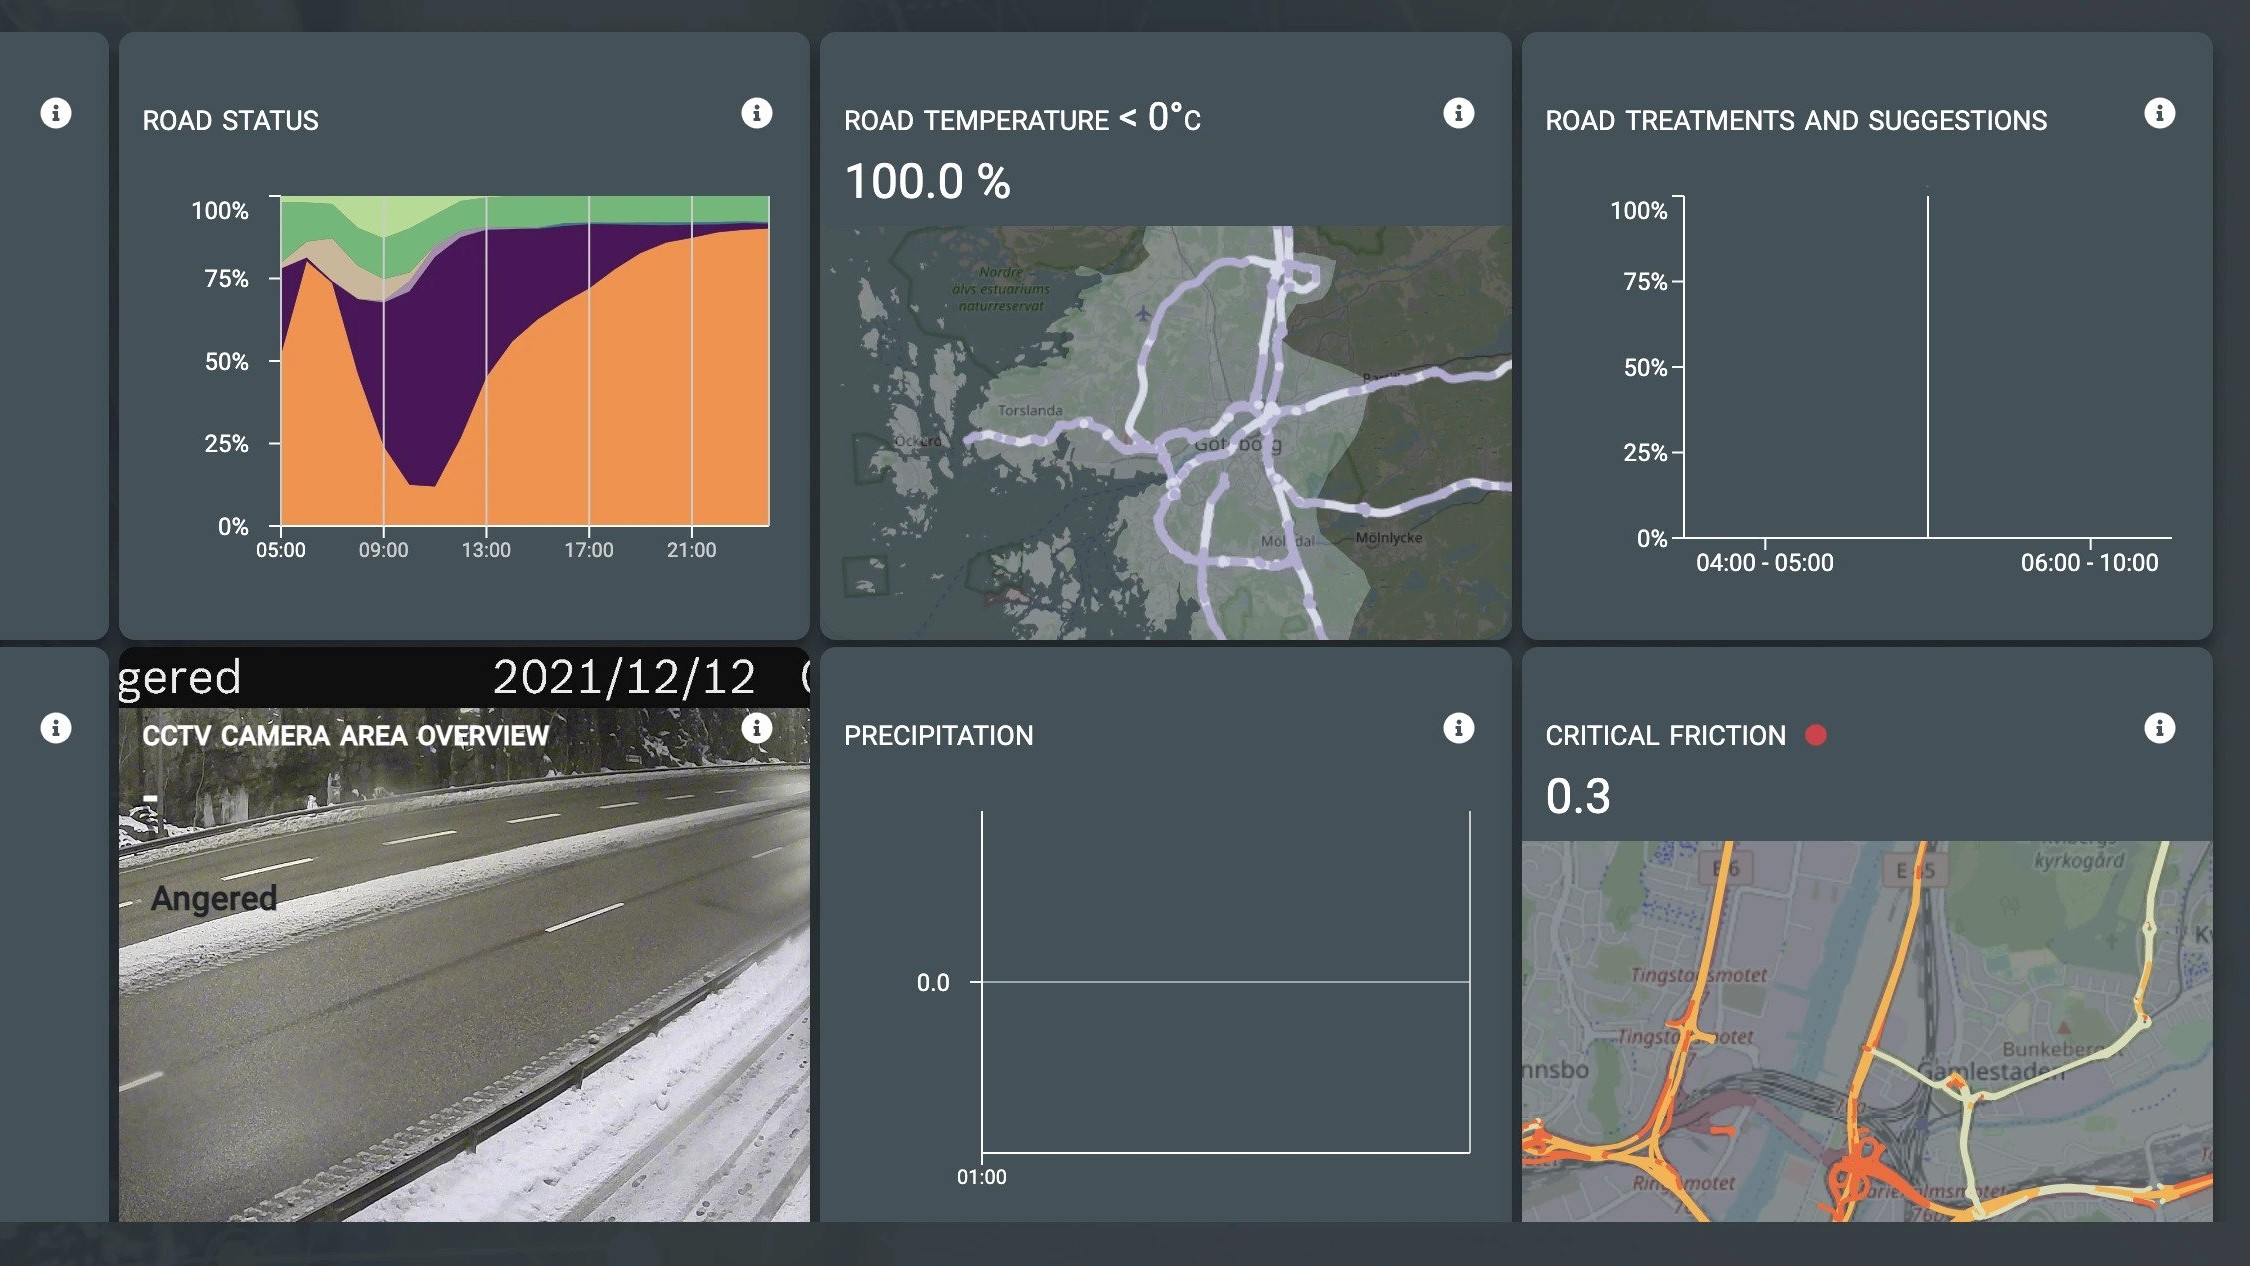Click the info icon on the top-left edge panel
The height and width of the screenshot is (1266, 2250).
tap(57, 111)
